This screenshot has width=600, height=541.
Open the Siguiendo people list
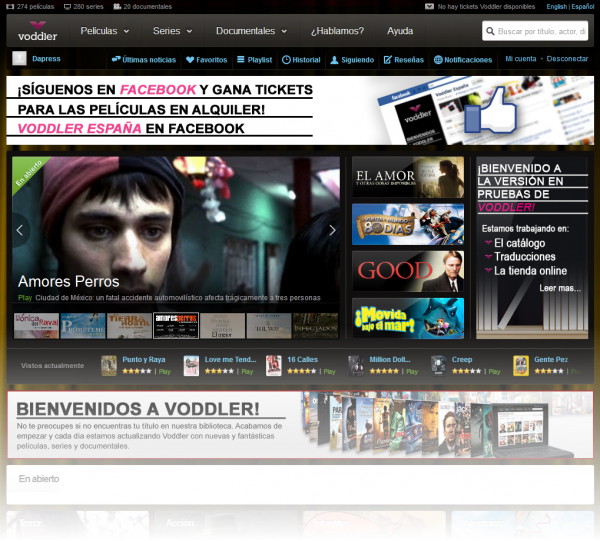click(x=352, y=60)
